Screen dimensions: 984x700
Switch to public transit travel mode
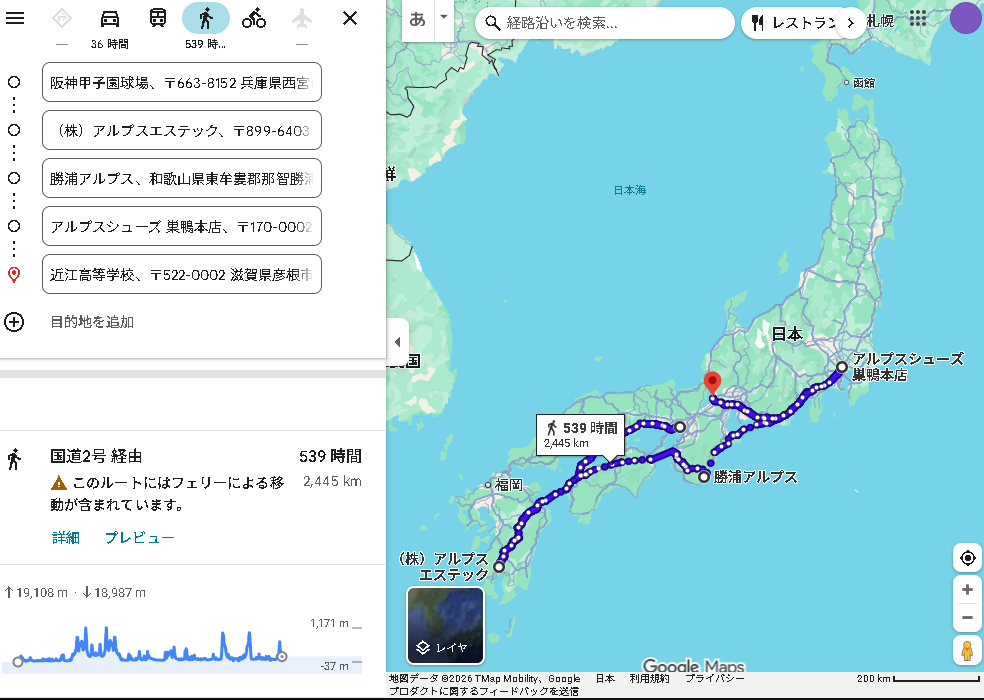coord(158,18)
